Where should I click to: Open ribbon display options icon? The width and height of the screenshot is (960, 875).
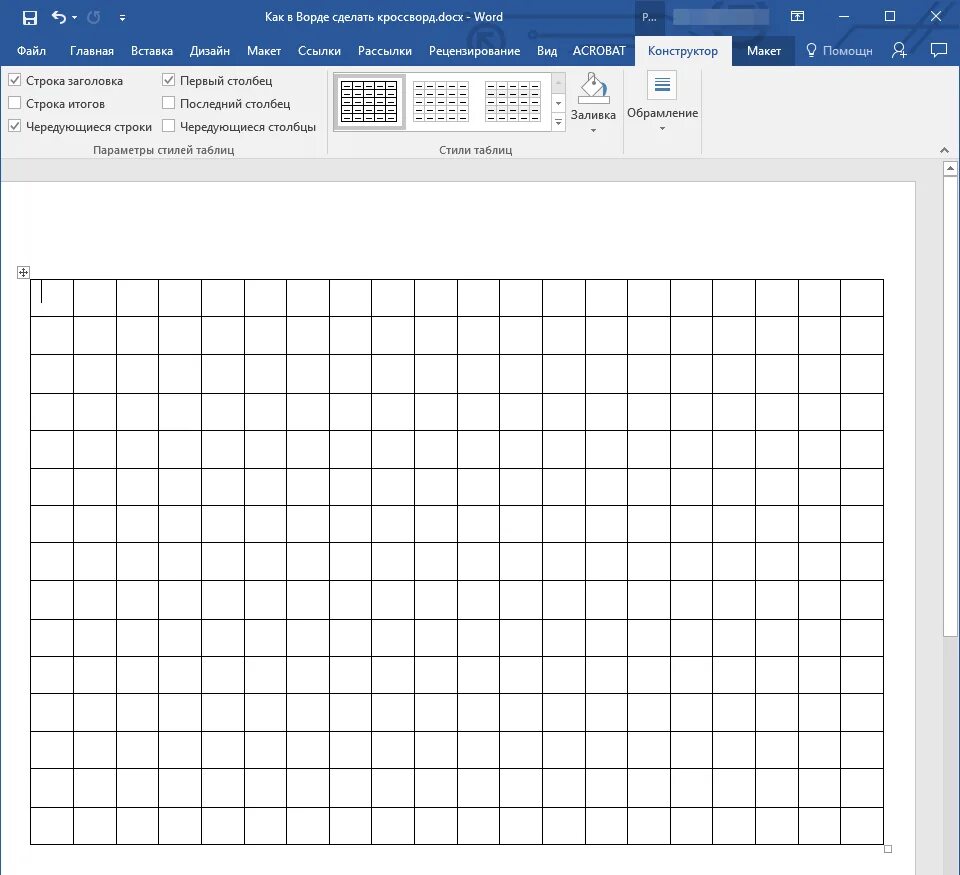[797, 17]
